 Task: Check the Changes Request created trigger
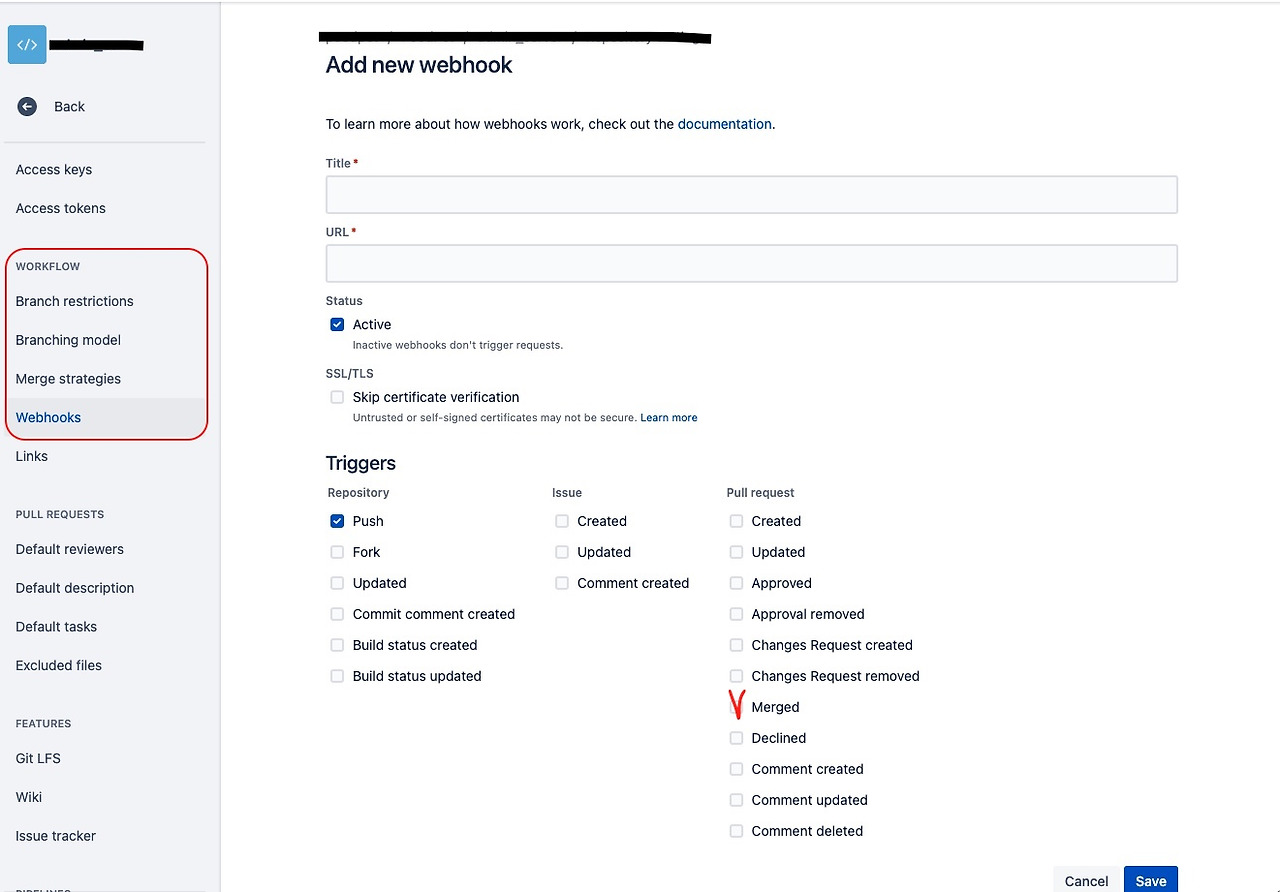click(x=736, y=645)
